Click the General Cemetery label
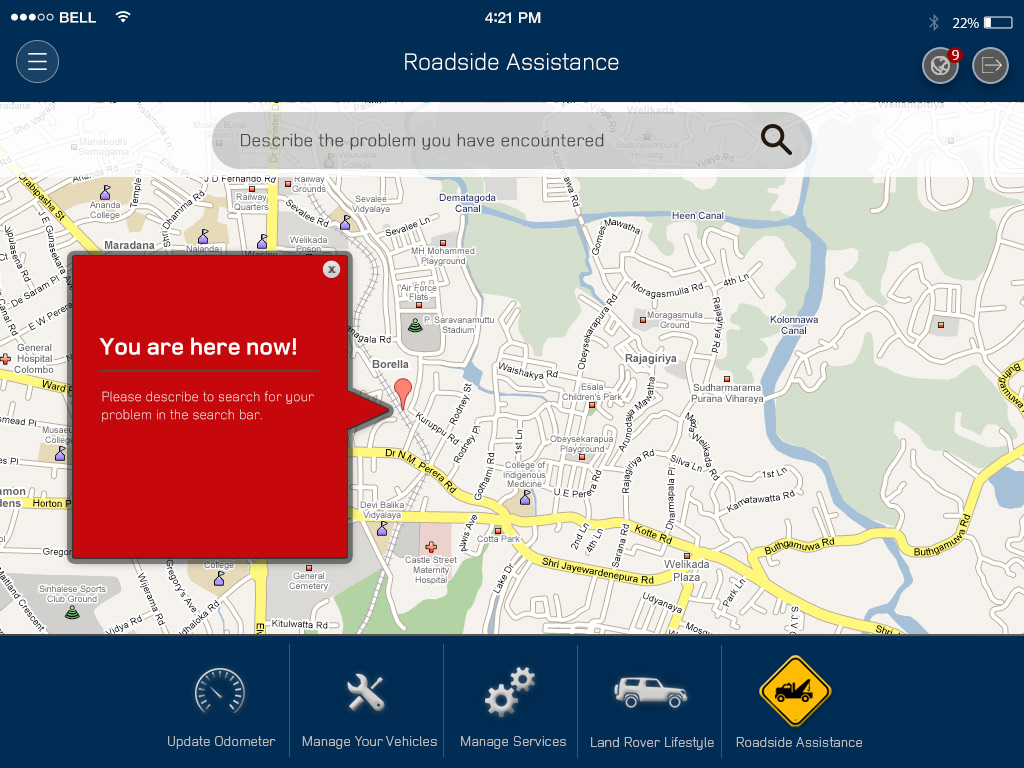The image size is (1024, 768). 308,581
